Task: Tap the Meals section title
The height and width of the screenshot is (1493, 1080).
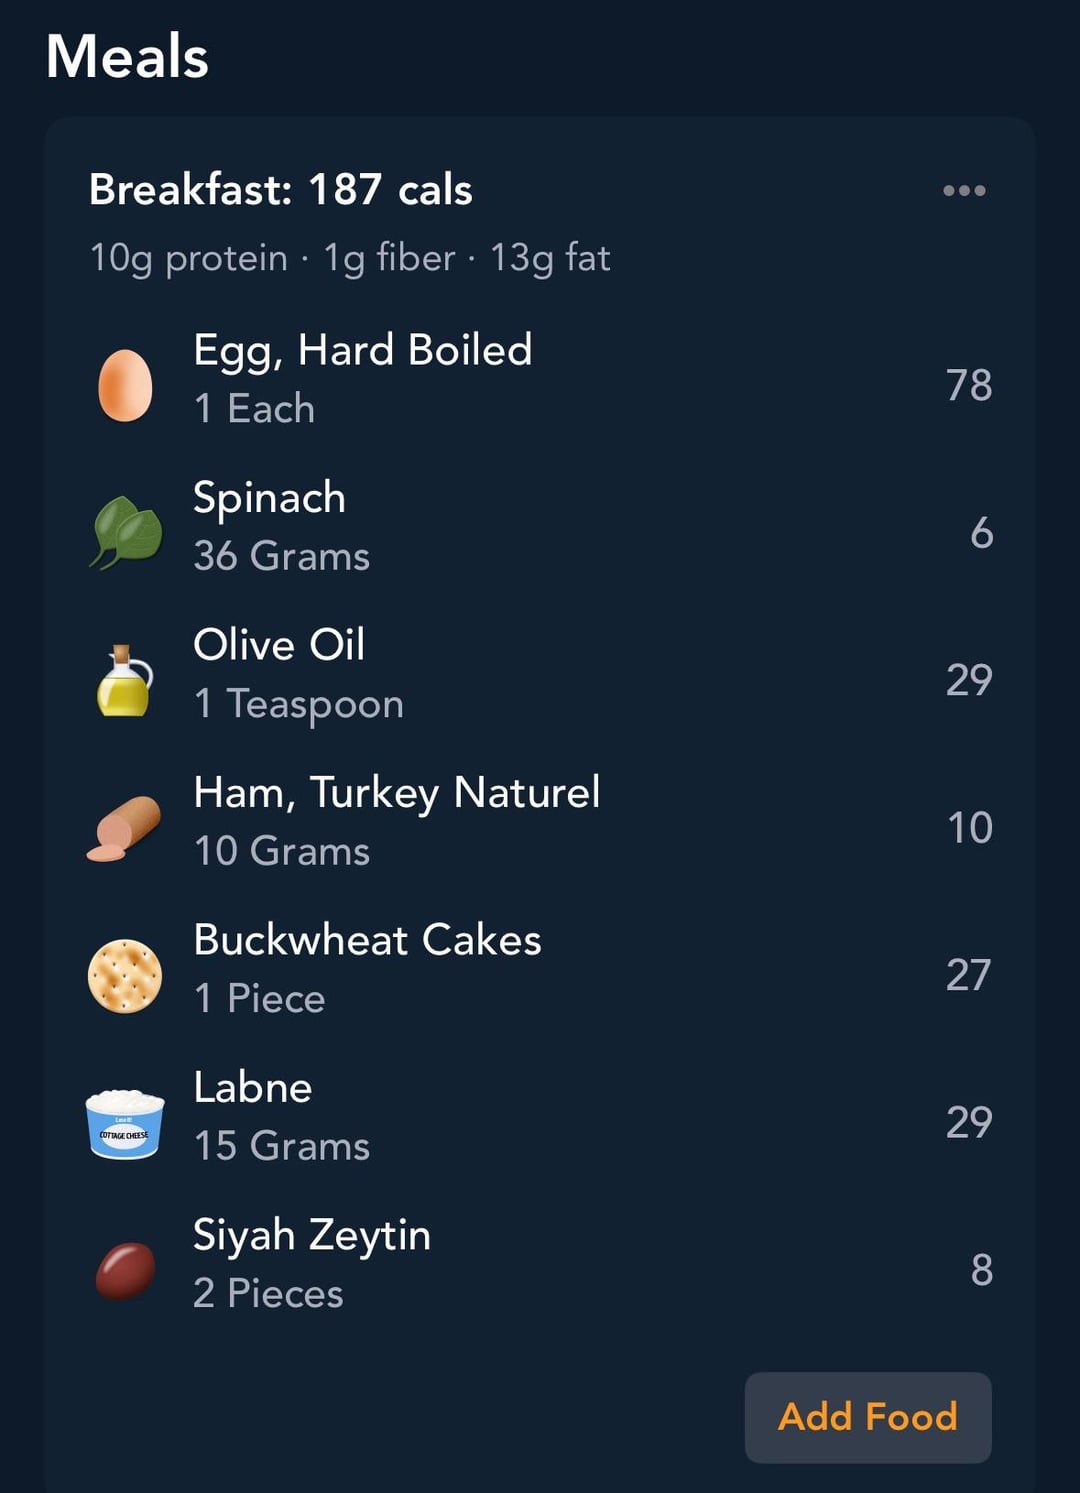Action: click(127, 56)
